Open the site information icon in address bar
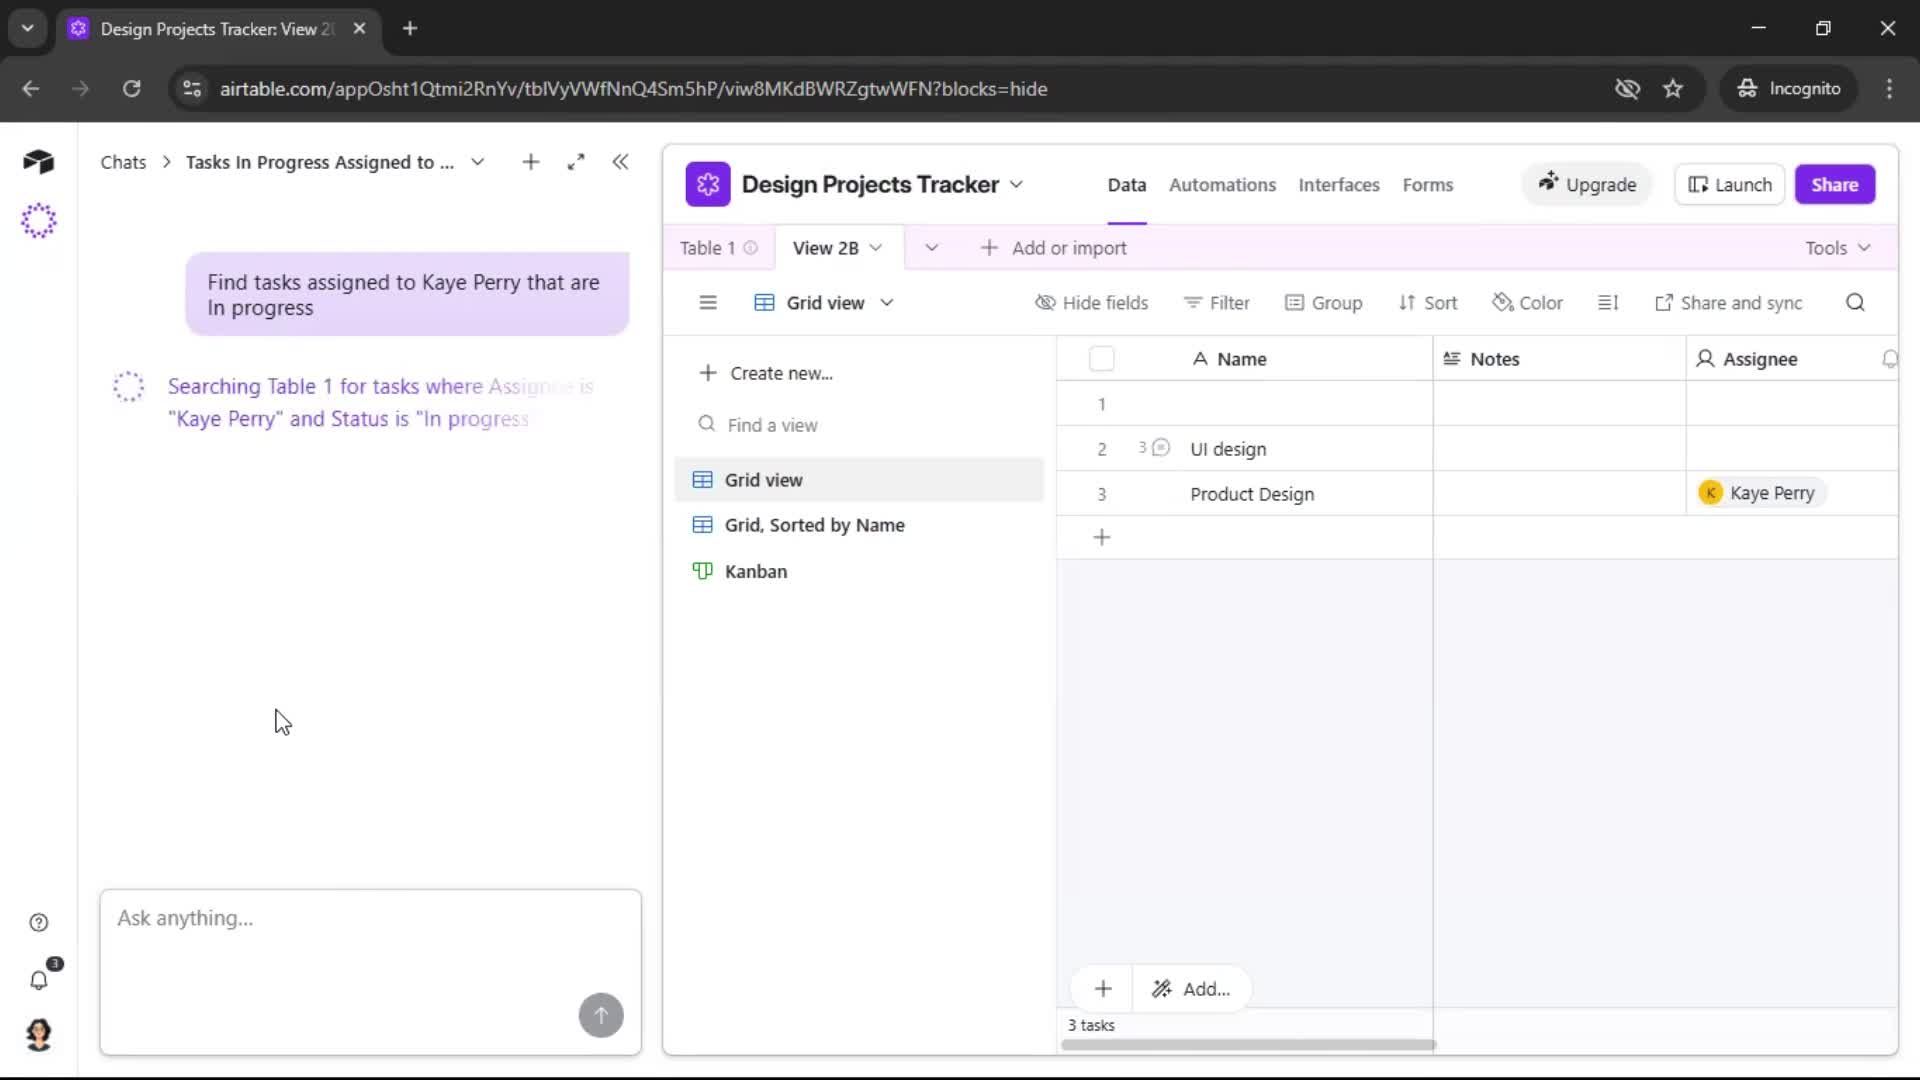The image size is (1920, 1080). [192, 89]
